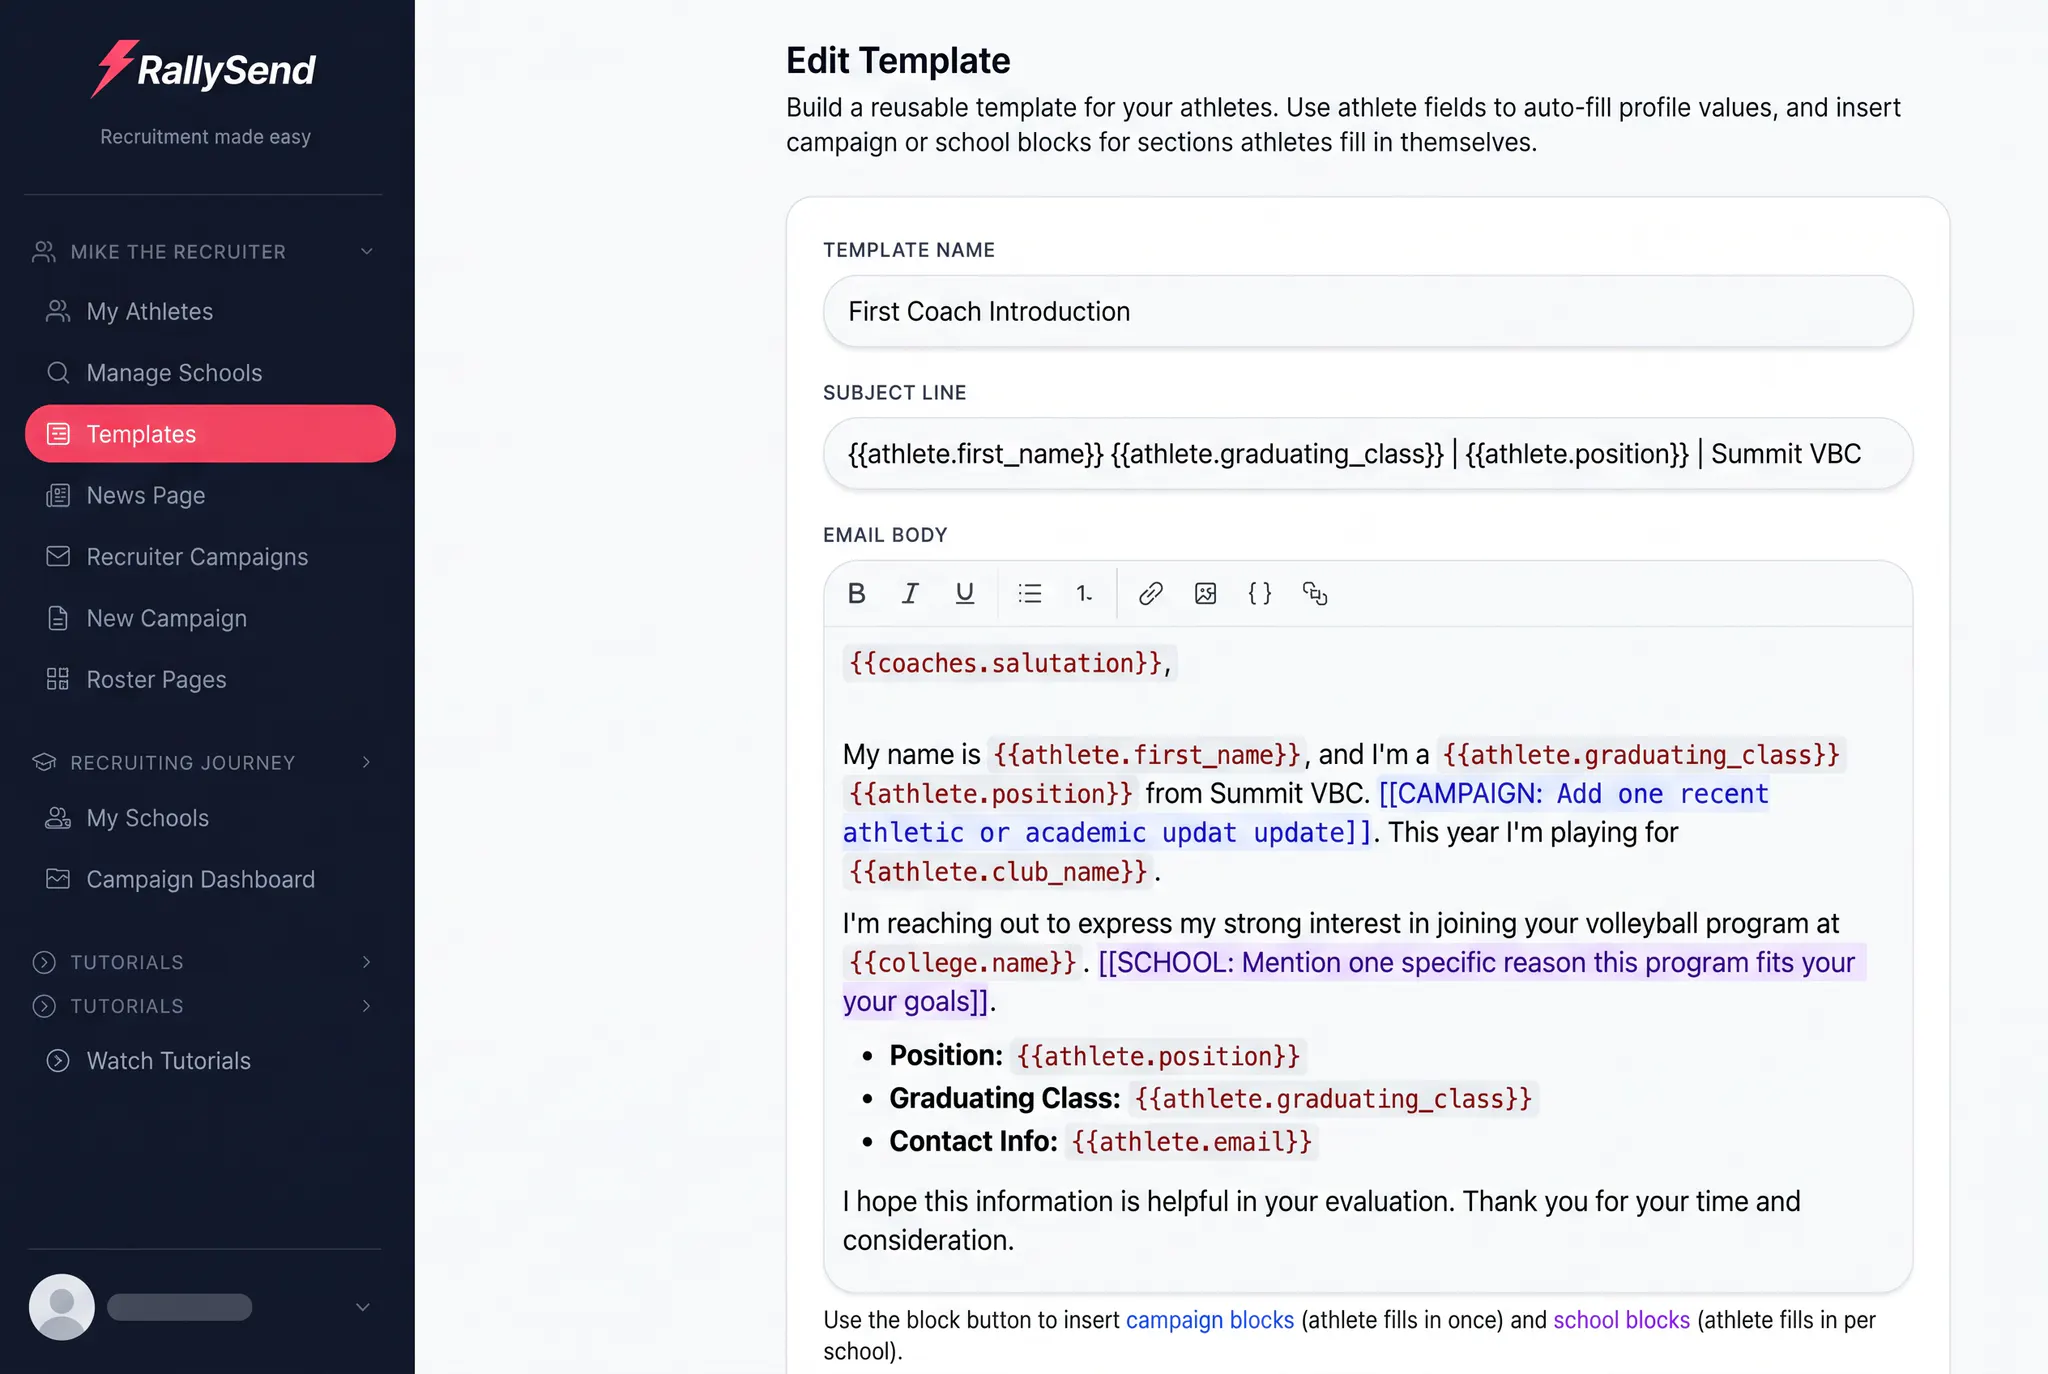The height and width of the screenshot is (1374, 2048).
Task: Expand the second Tutorials section chevron
Action: click(x=366, y=1006)
